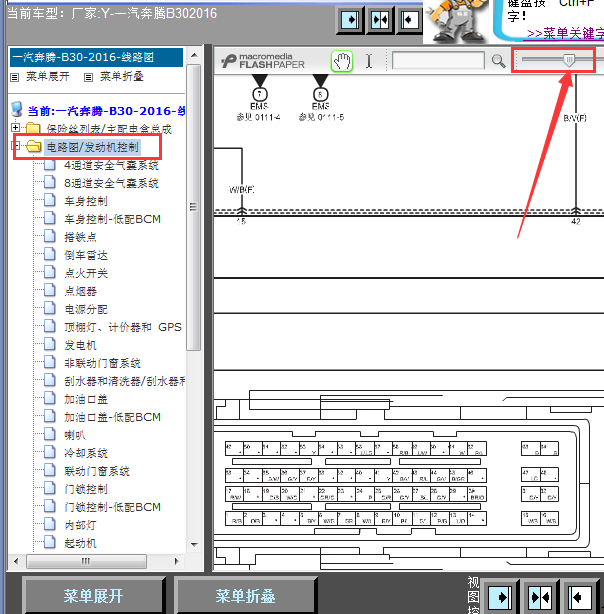This screenshot has width=604, height=614.
Task: Collapse the 电路图/发动机控制 folder node
Action: (x=15, y=146)
